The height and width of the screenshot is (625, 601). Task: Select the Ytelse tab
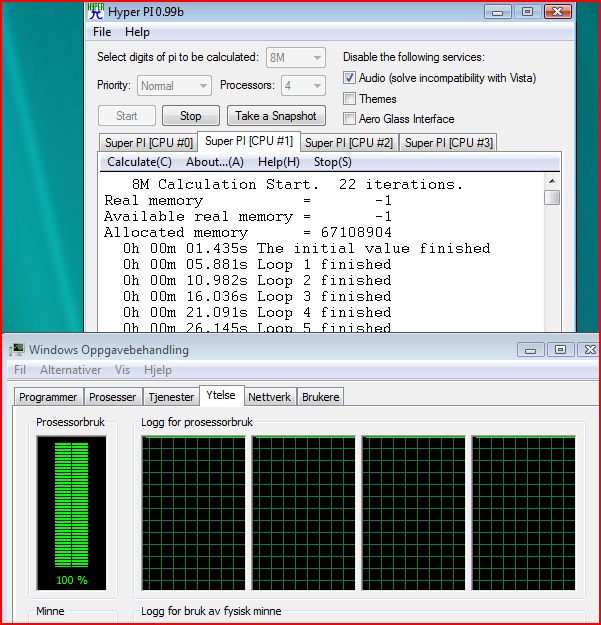tap(221, 395)
